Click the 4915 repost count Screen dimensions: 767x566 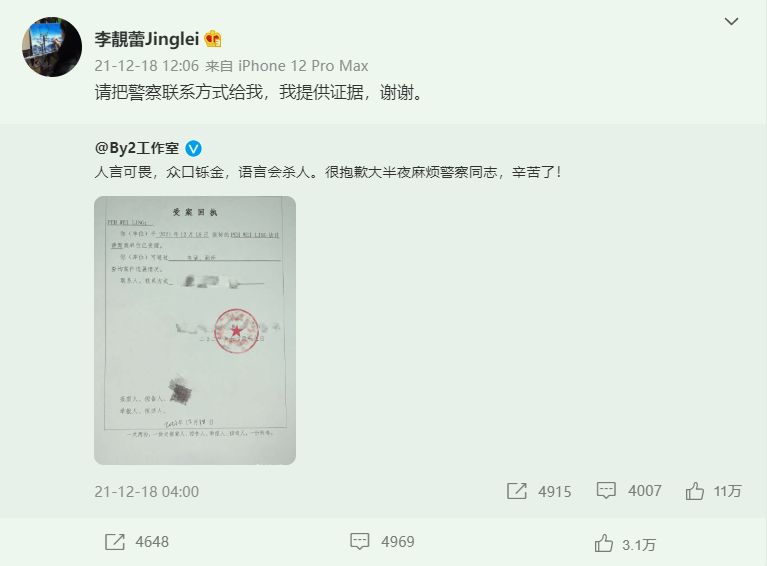555,491
